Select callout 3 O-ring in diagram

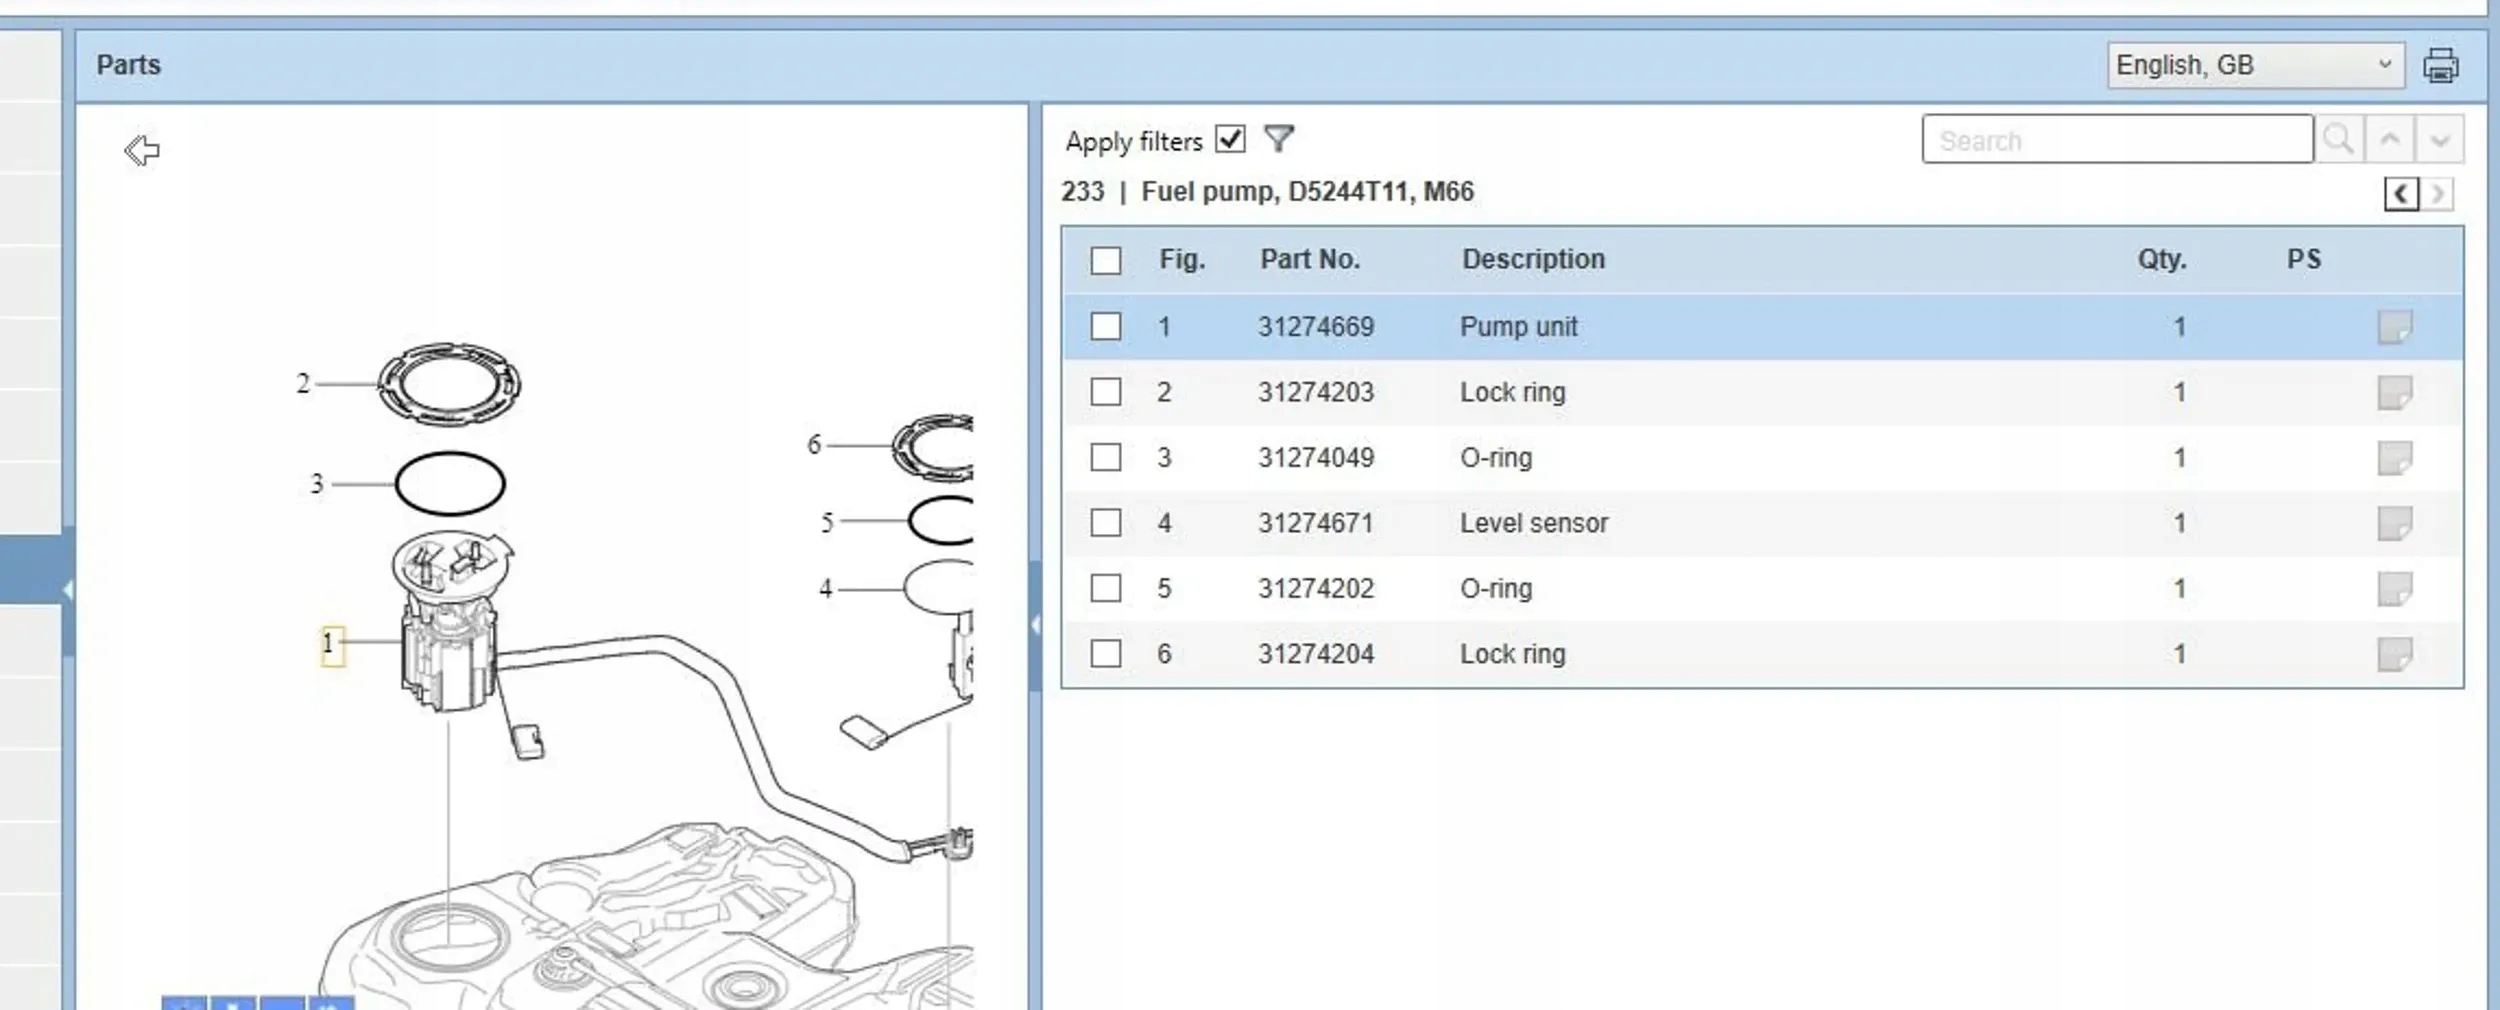[317, 484]
